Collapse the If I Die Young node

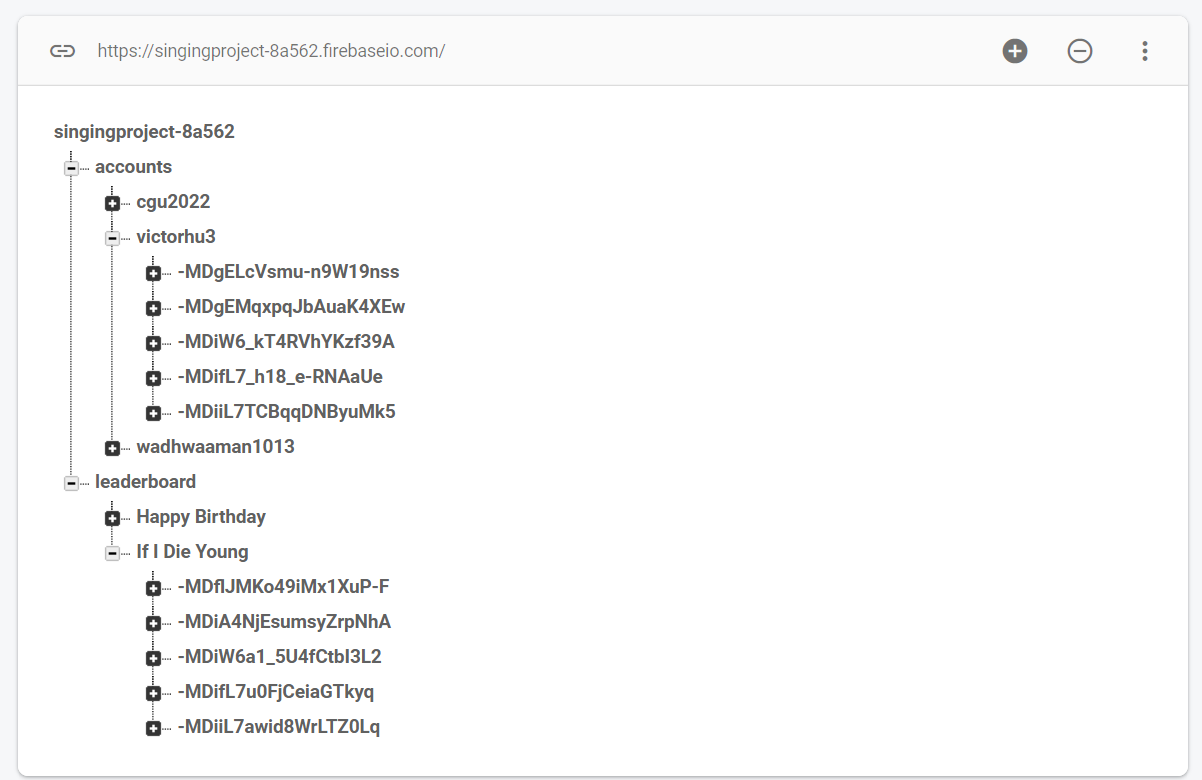click(112, 553)
